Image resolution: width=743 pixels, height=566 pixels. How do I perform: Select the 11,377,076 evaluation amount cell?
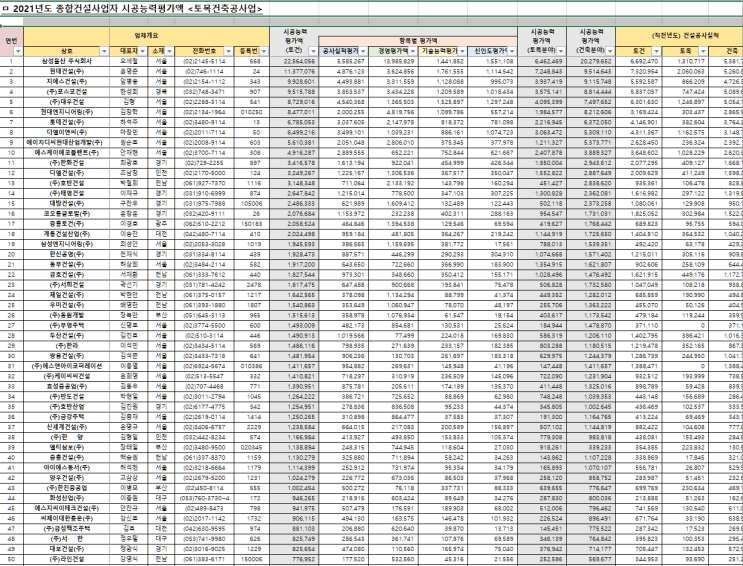(x=294, y=72)
